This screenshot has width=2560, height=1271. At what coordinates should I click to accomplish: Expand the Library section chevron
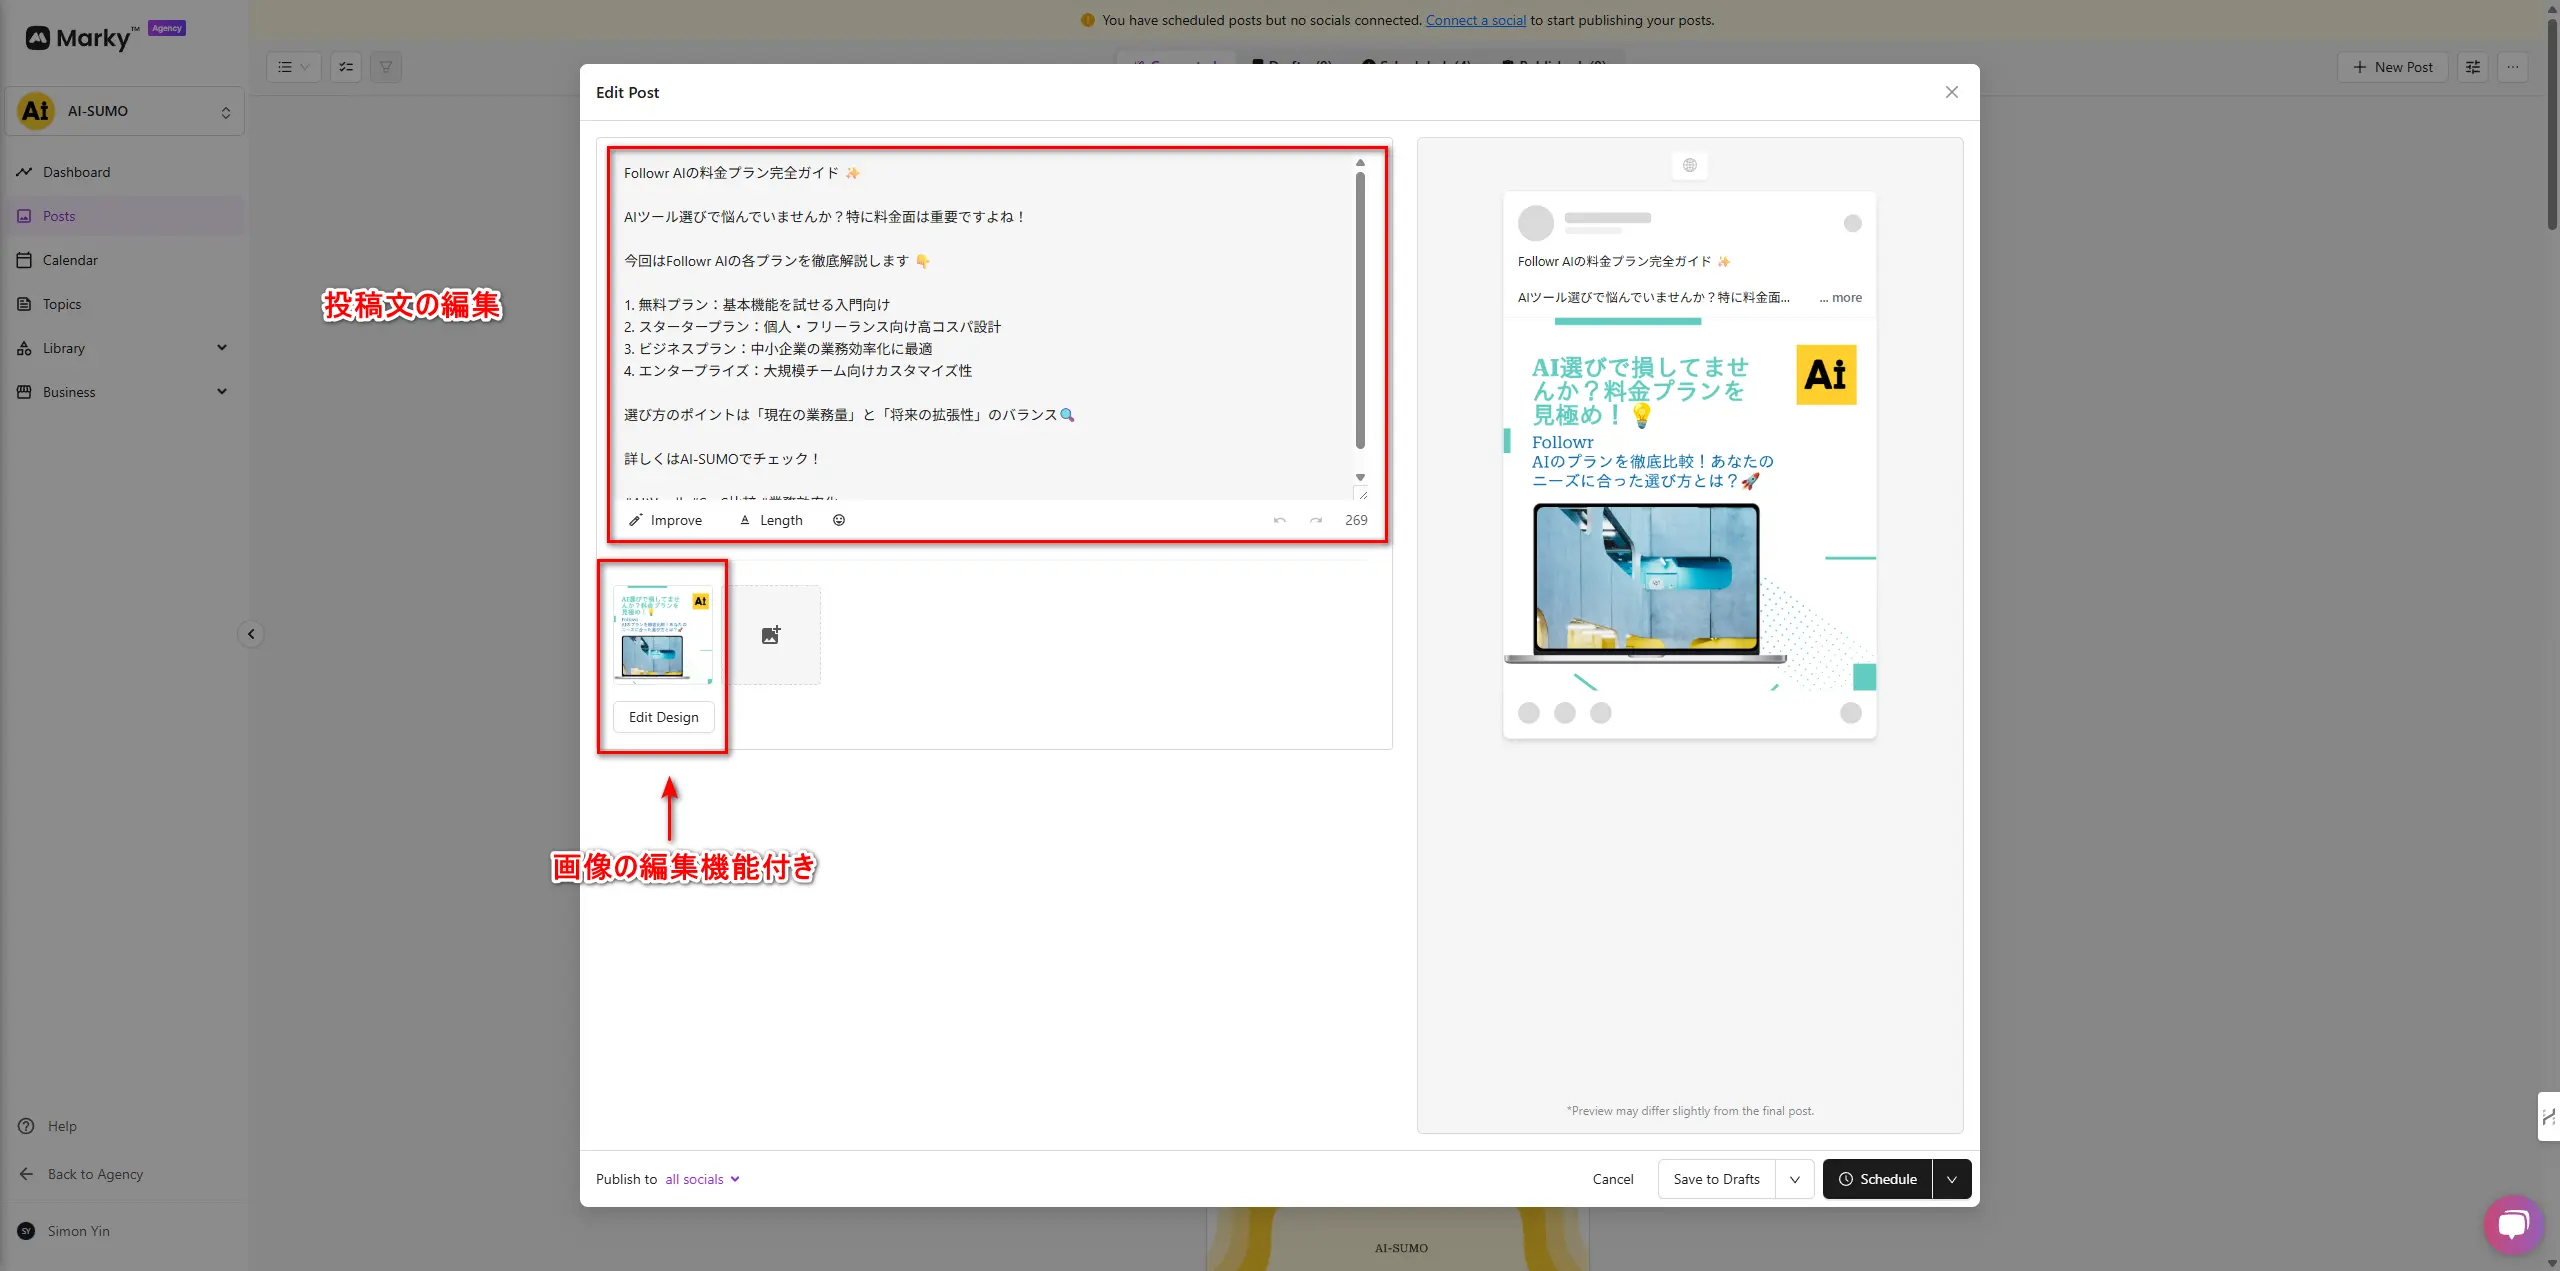click(x=222, y=348)
